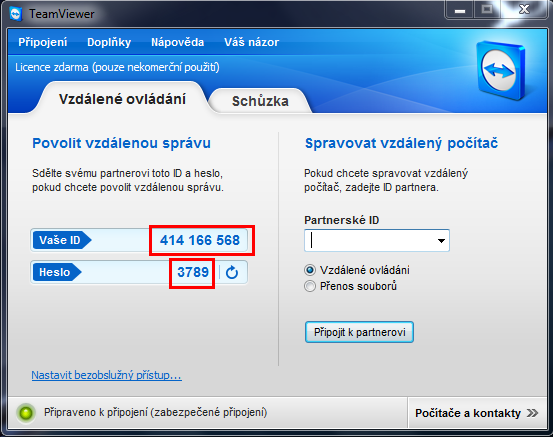This screenshot has width=553, height=437.
Task: Select the Přenos souborů radio button
Action: 310,286
